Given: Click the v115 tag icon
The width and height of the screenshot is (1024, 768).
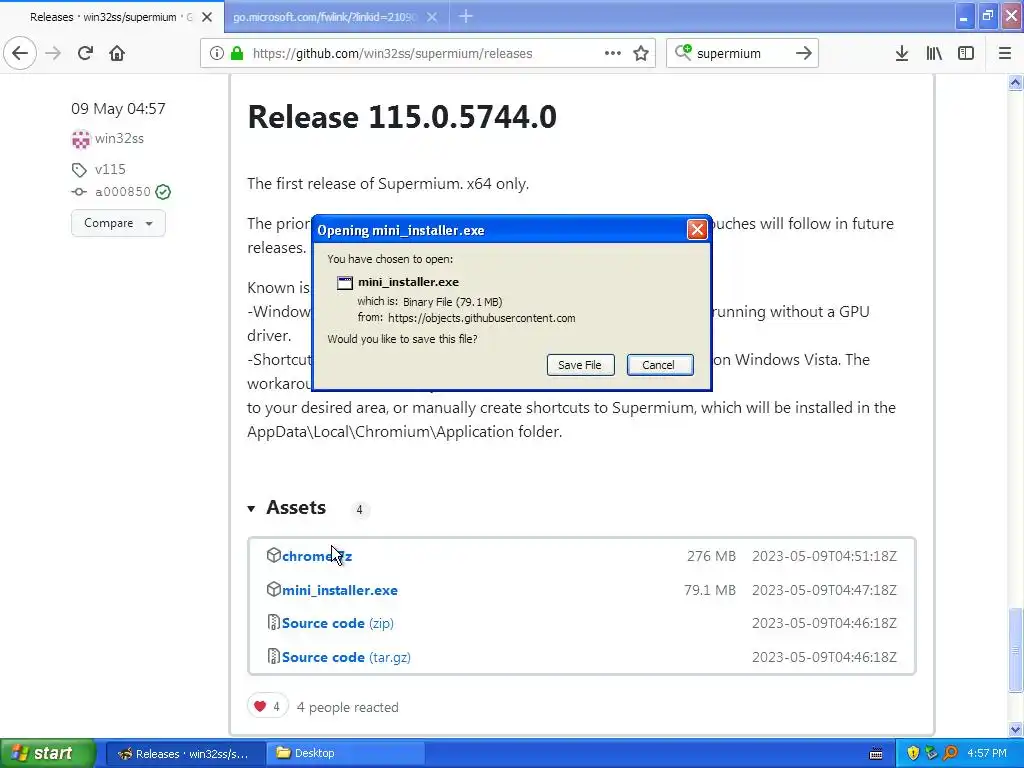Looking at the screenshot, I should 79,170.
